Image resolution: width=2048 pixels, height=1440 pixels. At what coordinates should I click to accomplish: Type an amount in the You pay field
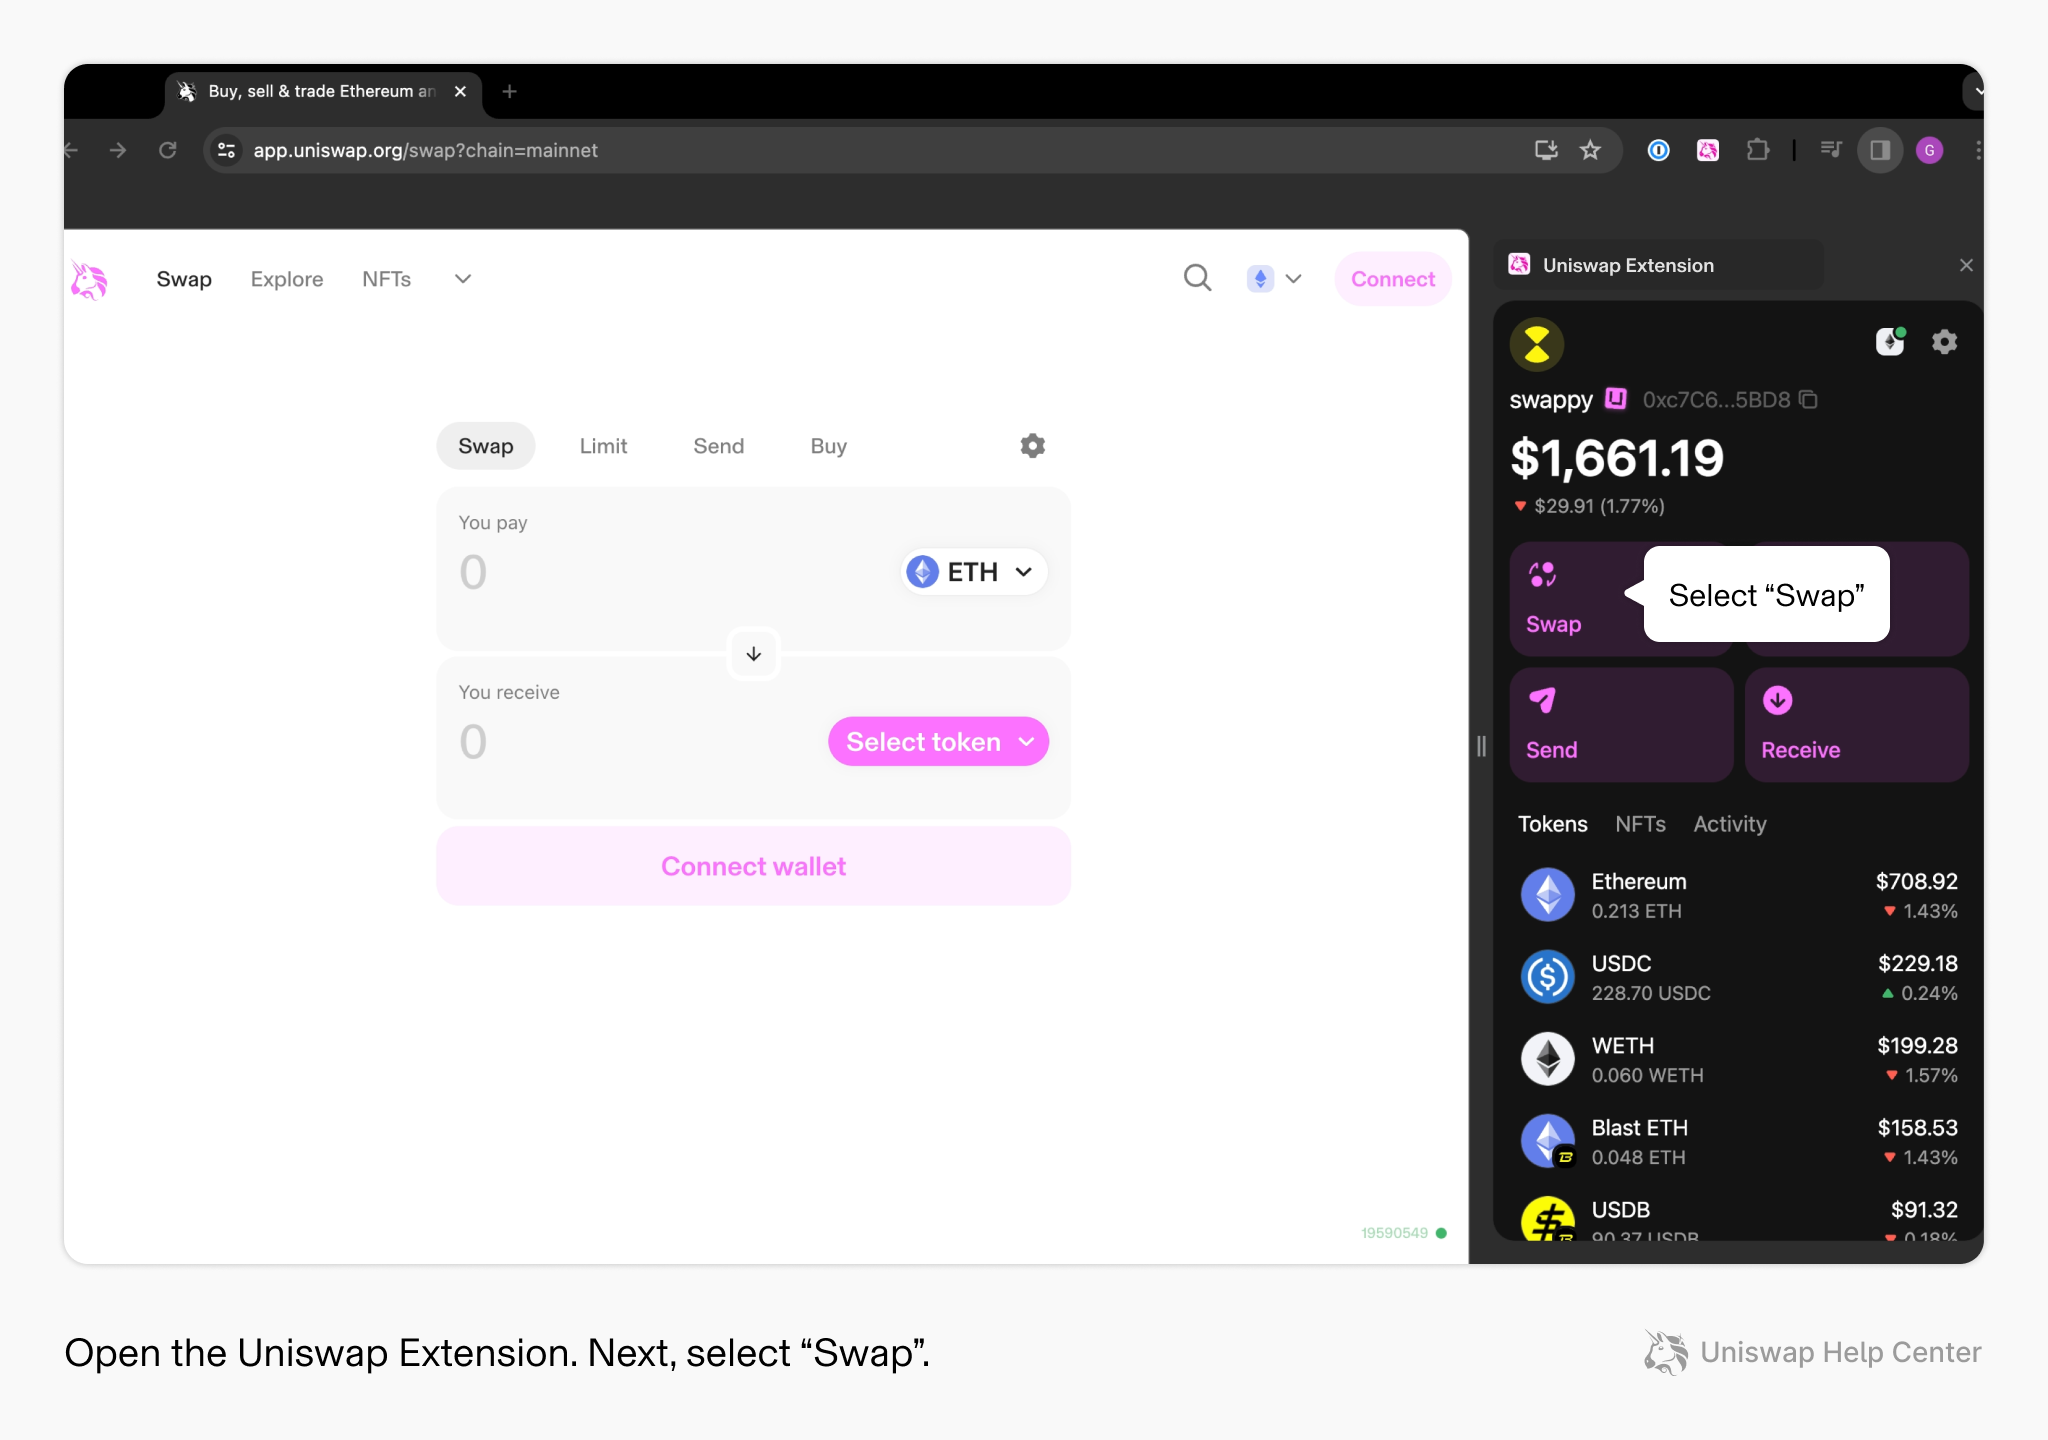click(x=600, y=571)
